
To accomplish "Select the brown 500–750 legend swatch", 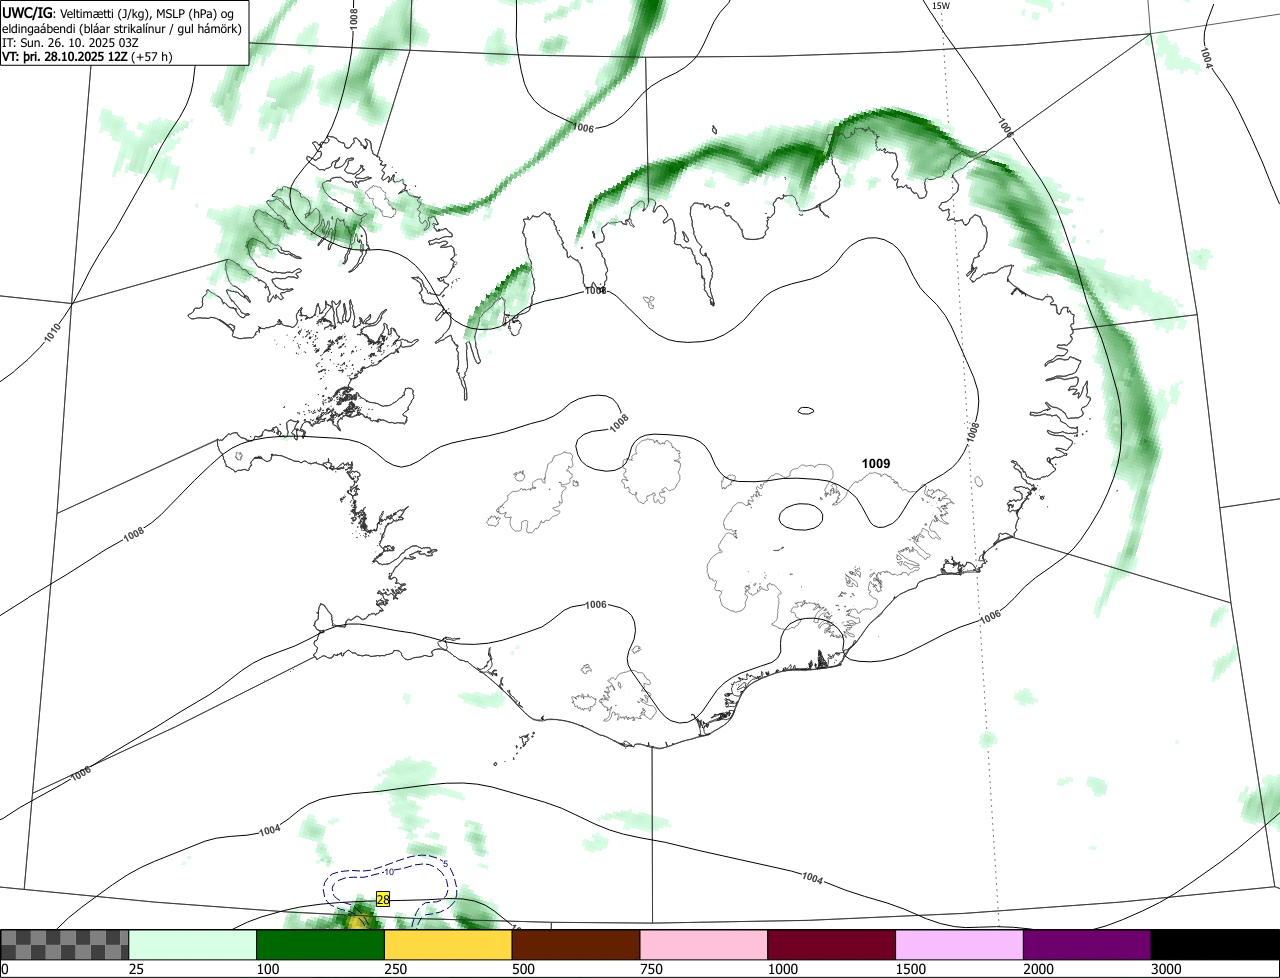I will [x=576, y=944].
